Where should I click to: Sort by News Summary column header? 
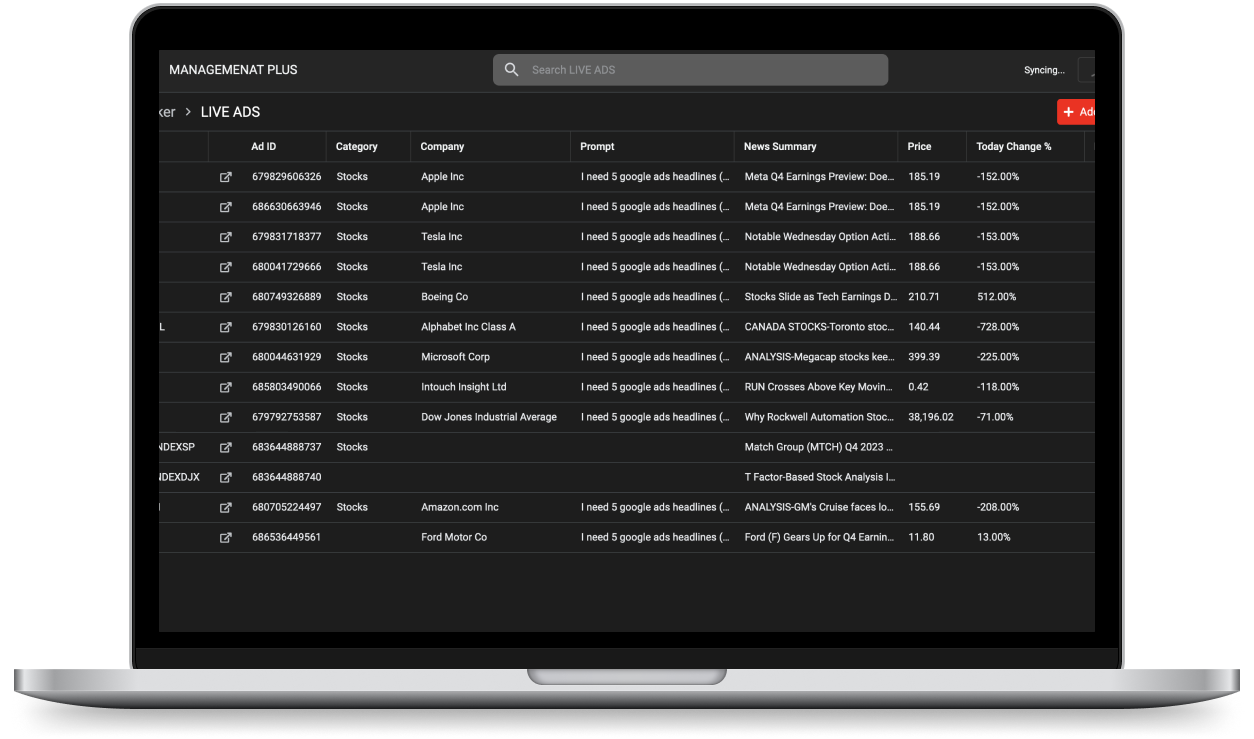(x=780, y=146)
